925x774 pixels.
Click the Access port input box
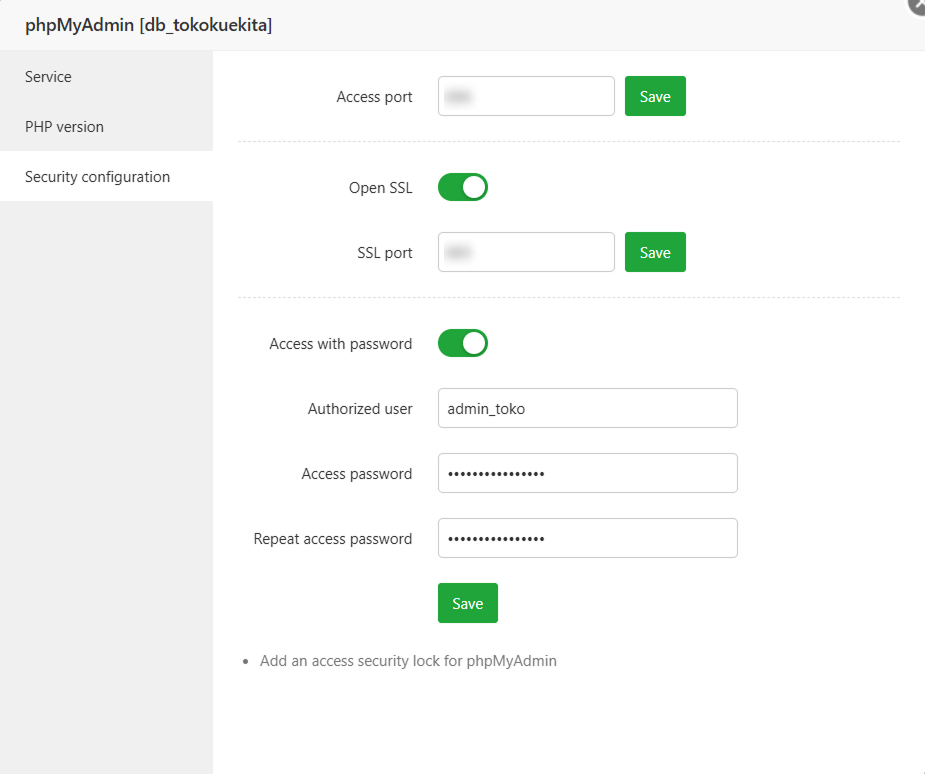(x=525, y=96)
